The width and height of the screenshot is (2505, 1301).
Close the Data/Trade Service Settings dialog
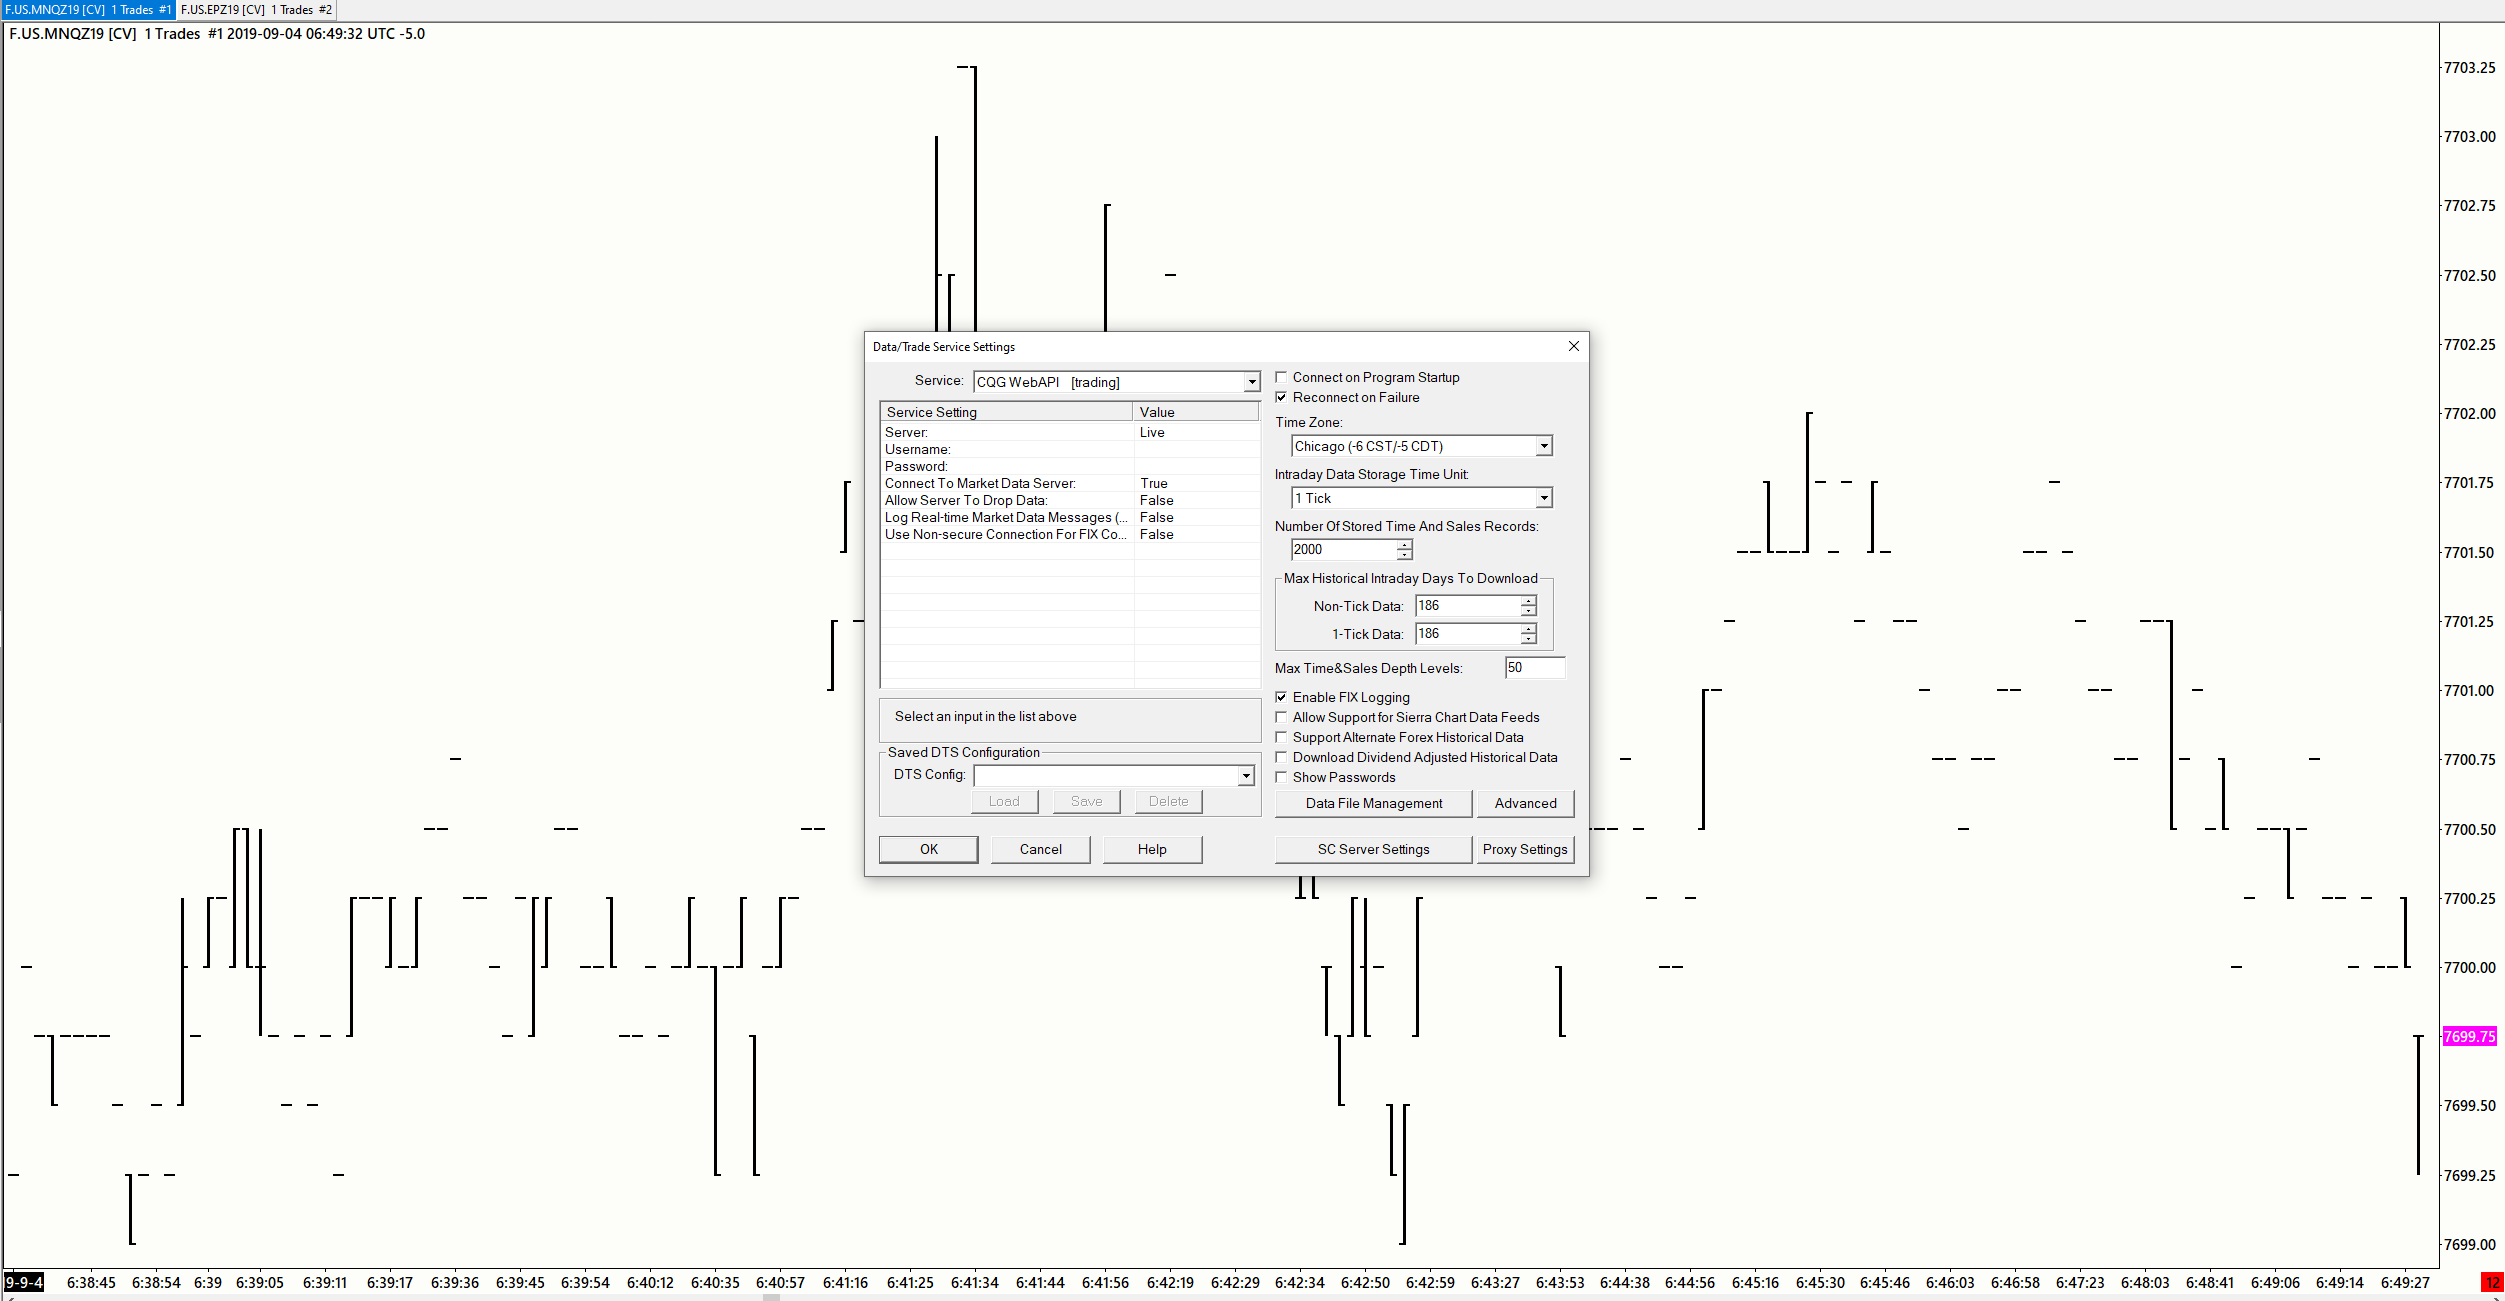pos(1573,346)
